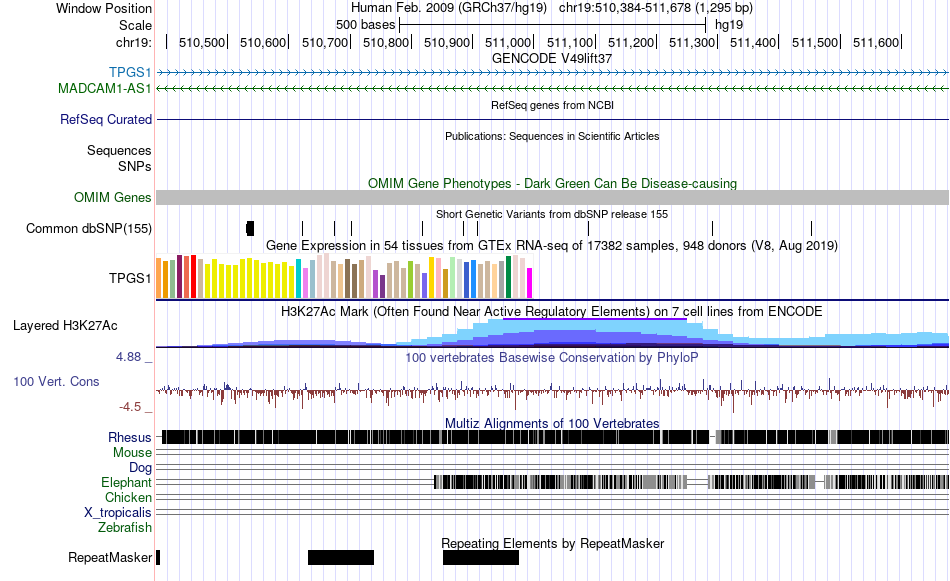Click 100 vertebrates Basewise Conservation by PhyloP title
Screen dimensions: 950x581
pyautogui.click(x=552, y=357)
